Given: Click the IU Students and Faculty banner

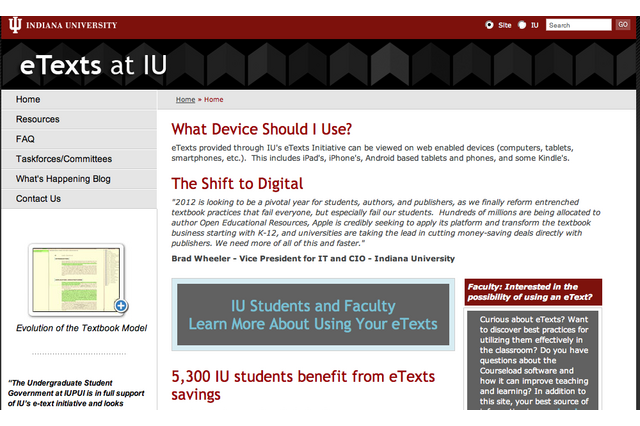Looking at the screenshot, I should point(314,315).
